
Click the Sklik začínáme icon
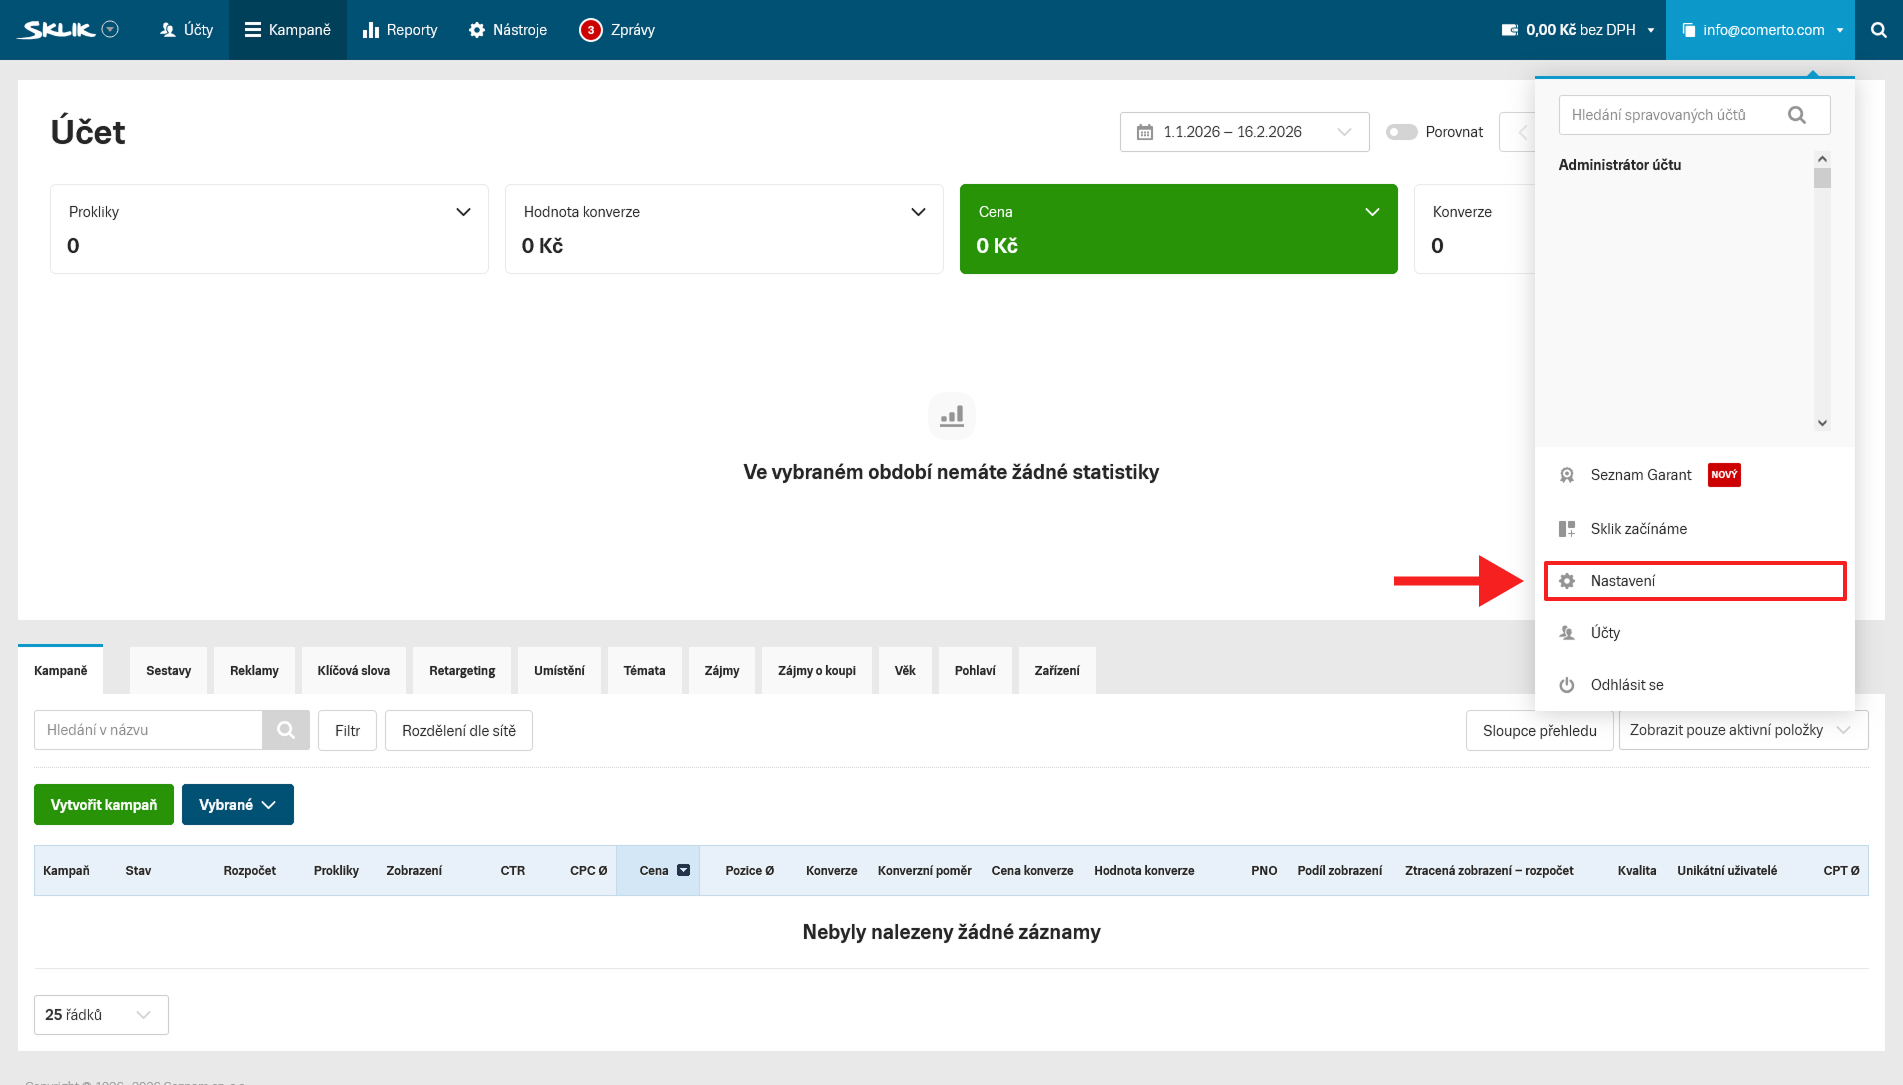[x=1567, y=529]
